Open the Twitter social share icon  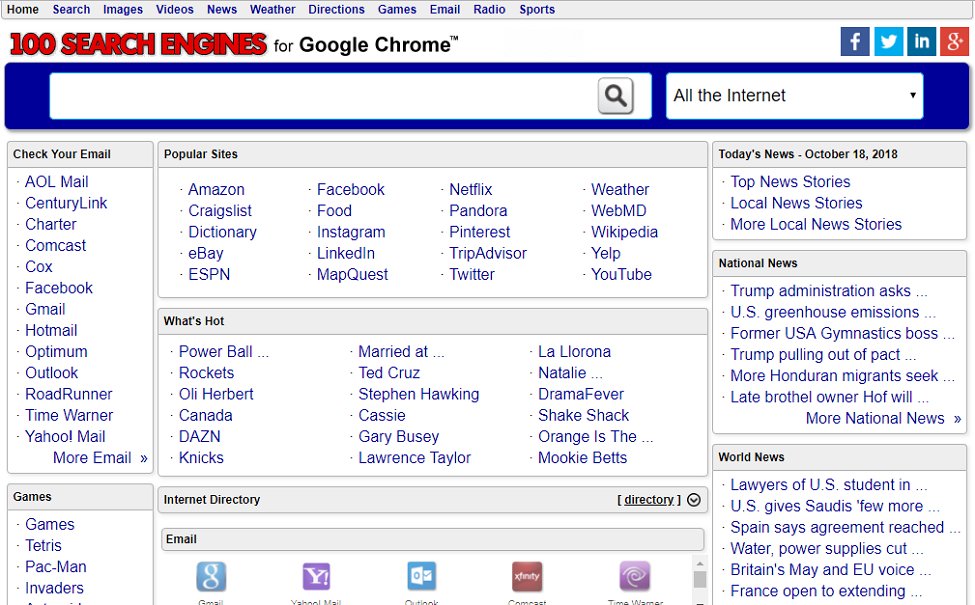click(x=889, y=42)
